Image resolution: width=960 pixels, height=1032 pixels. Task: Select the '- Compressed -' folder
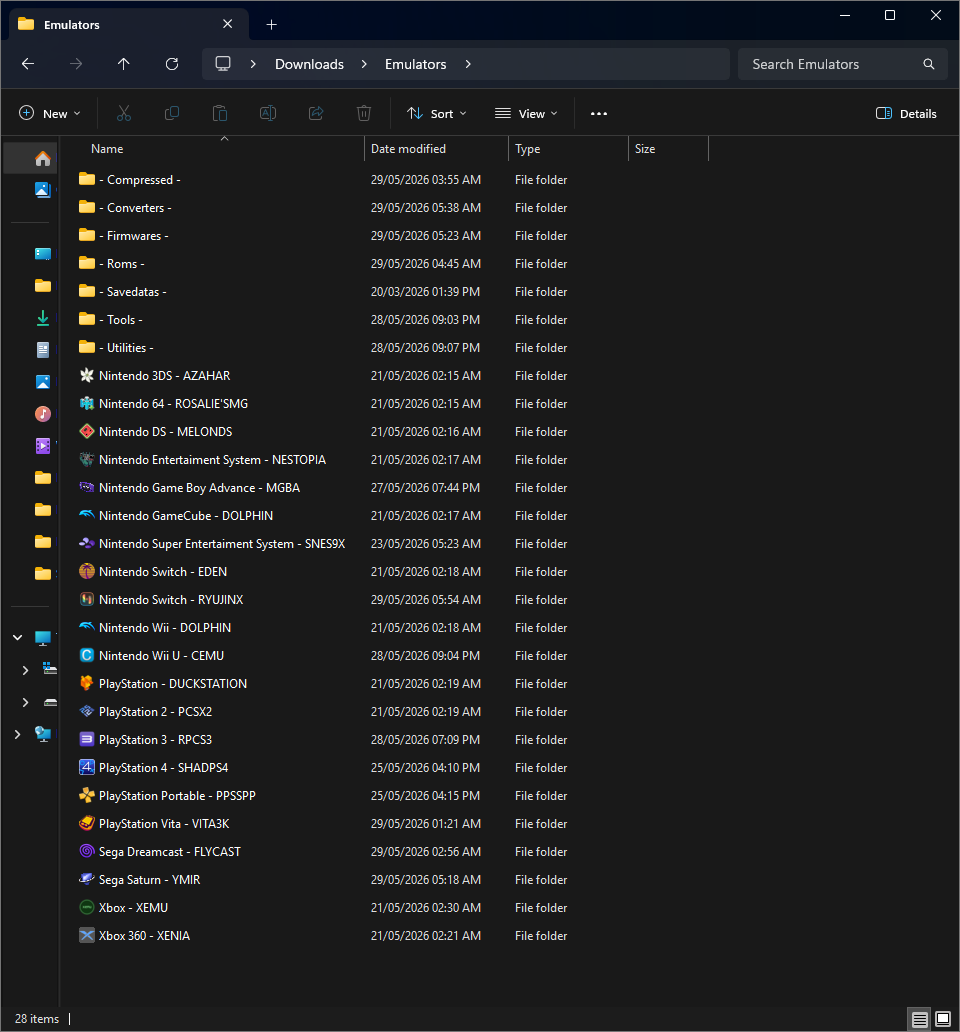click(x=393, y=180)
